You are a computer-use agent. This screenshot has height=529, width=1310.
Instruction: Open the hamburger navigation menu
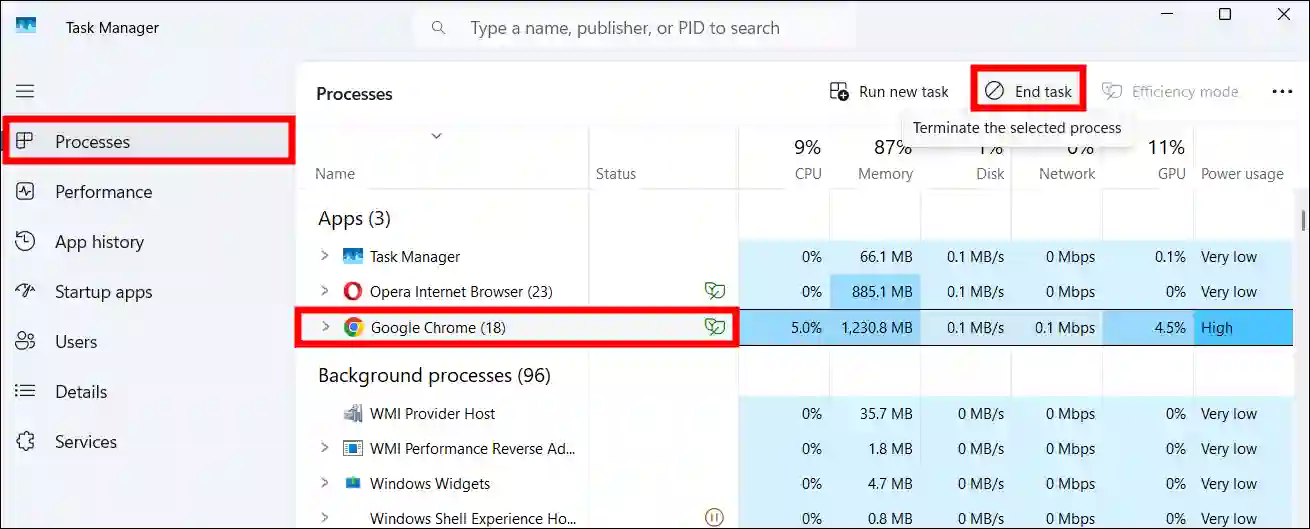(x=25, y=91)
